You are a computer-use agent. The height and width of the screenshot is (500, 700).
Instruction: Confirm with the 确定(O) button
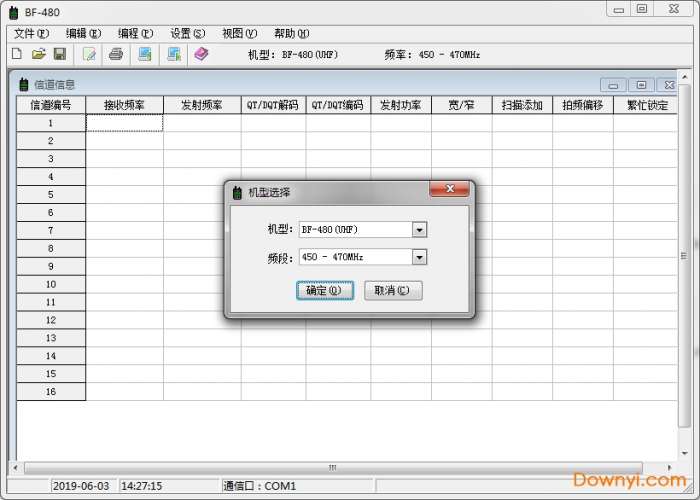[325, 291]
